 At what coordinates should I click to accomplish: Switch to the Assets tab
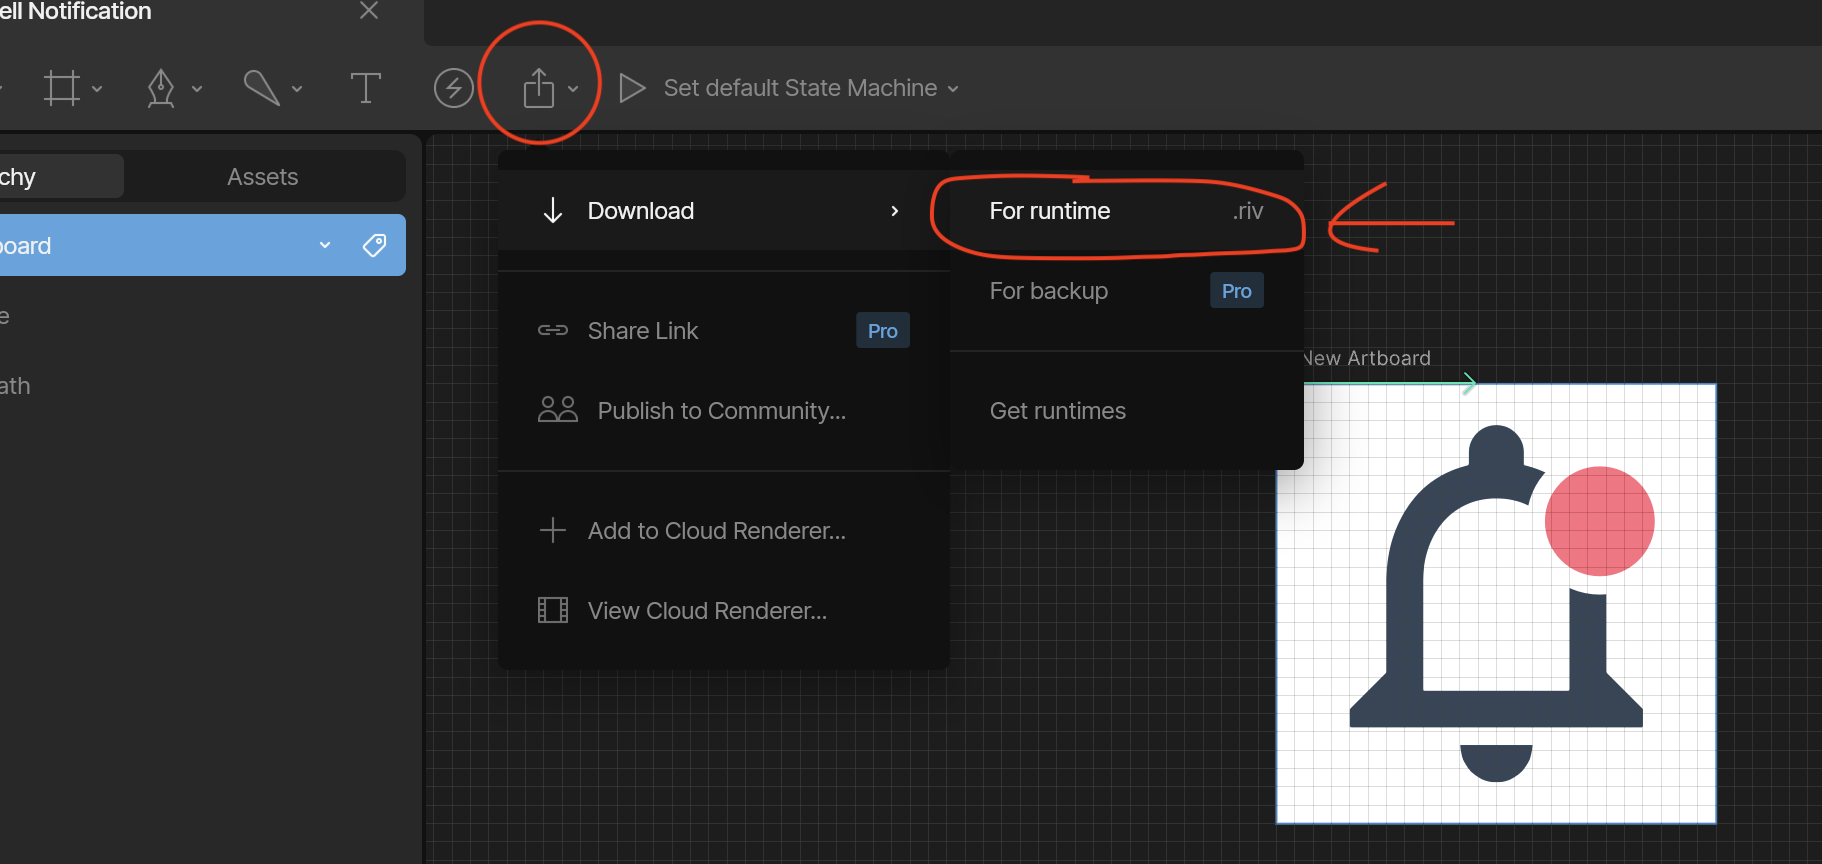263,177
